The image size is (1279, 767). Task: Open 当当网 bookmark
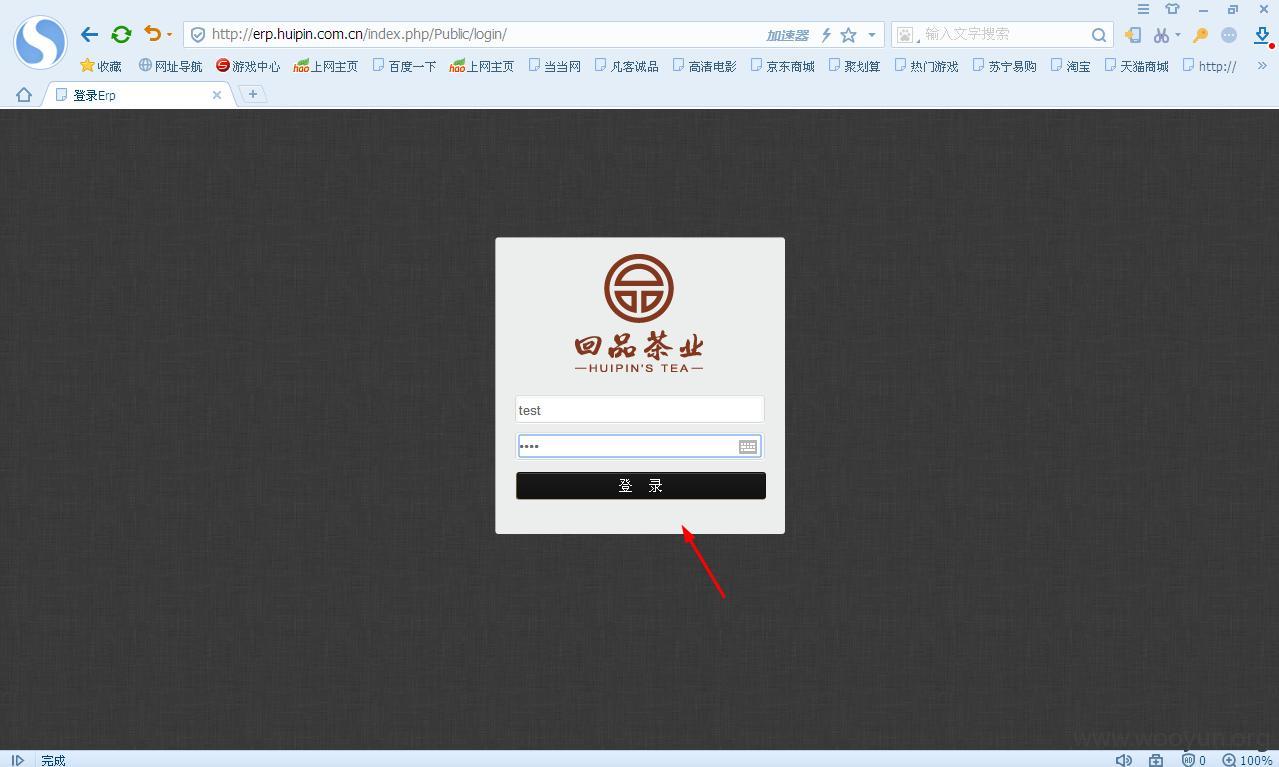click(x=555, y=66)
